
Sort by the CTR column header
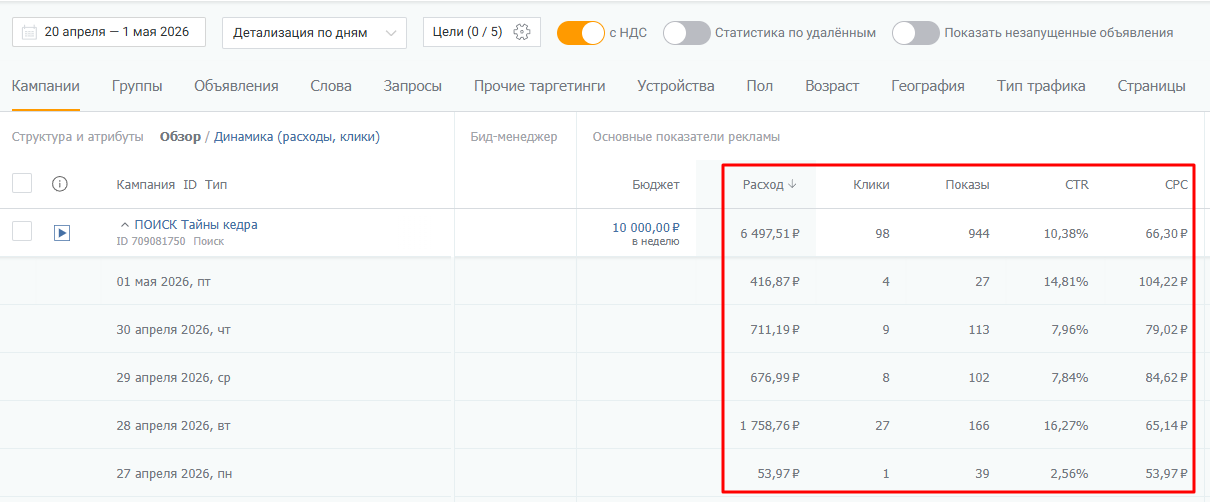point(1077,184)
